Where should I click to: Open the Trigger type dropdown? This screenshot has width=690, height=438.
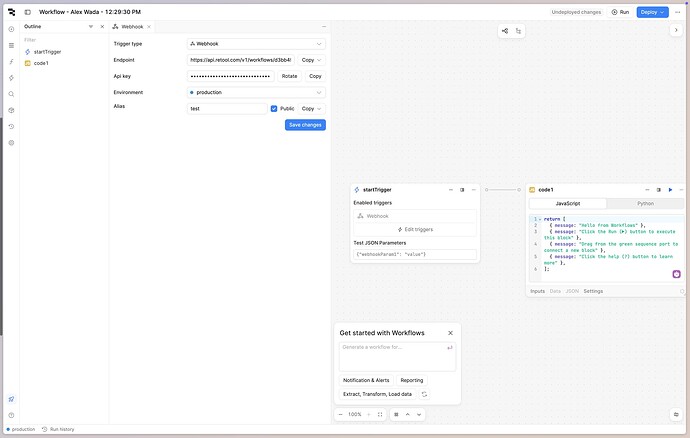pos(256,44)
